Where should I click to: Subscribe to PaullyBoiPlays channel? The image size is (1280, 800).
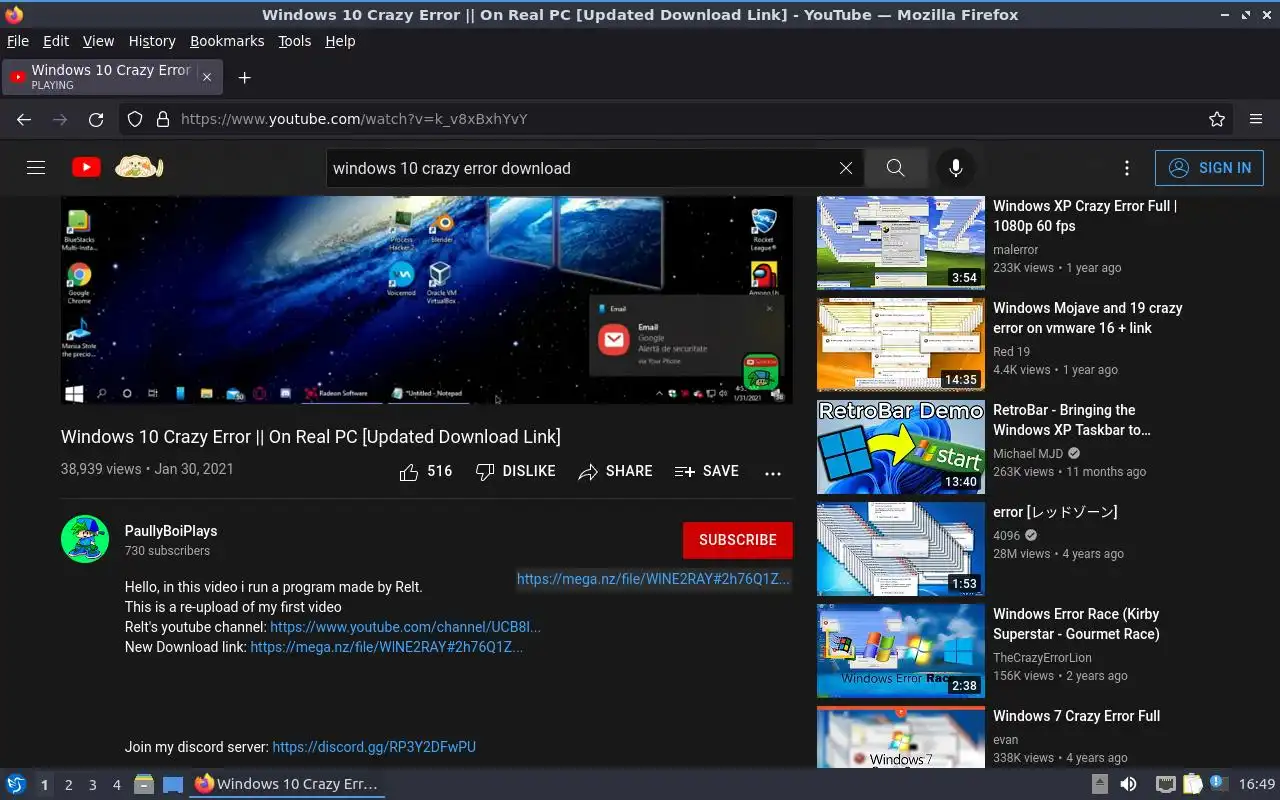[x=738, y=540]
